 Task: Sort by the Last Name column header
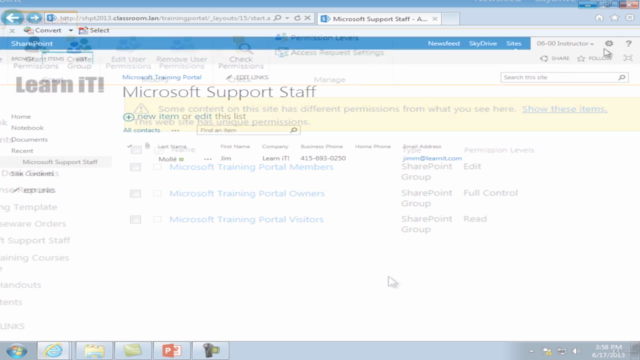pos(172,146)
